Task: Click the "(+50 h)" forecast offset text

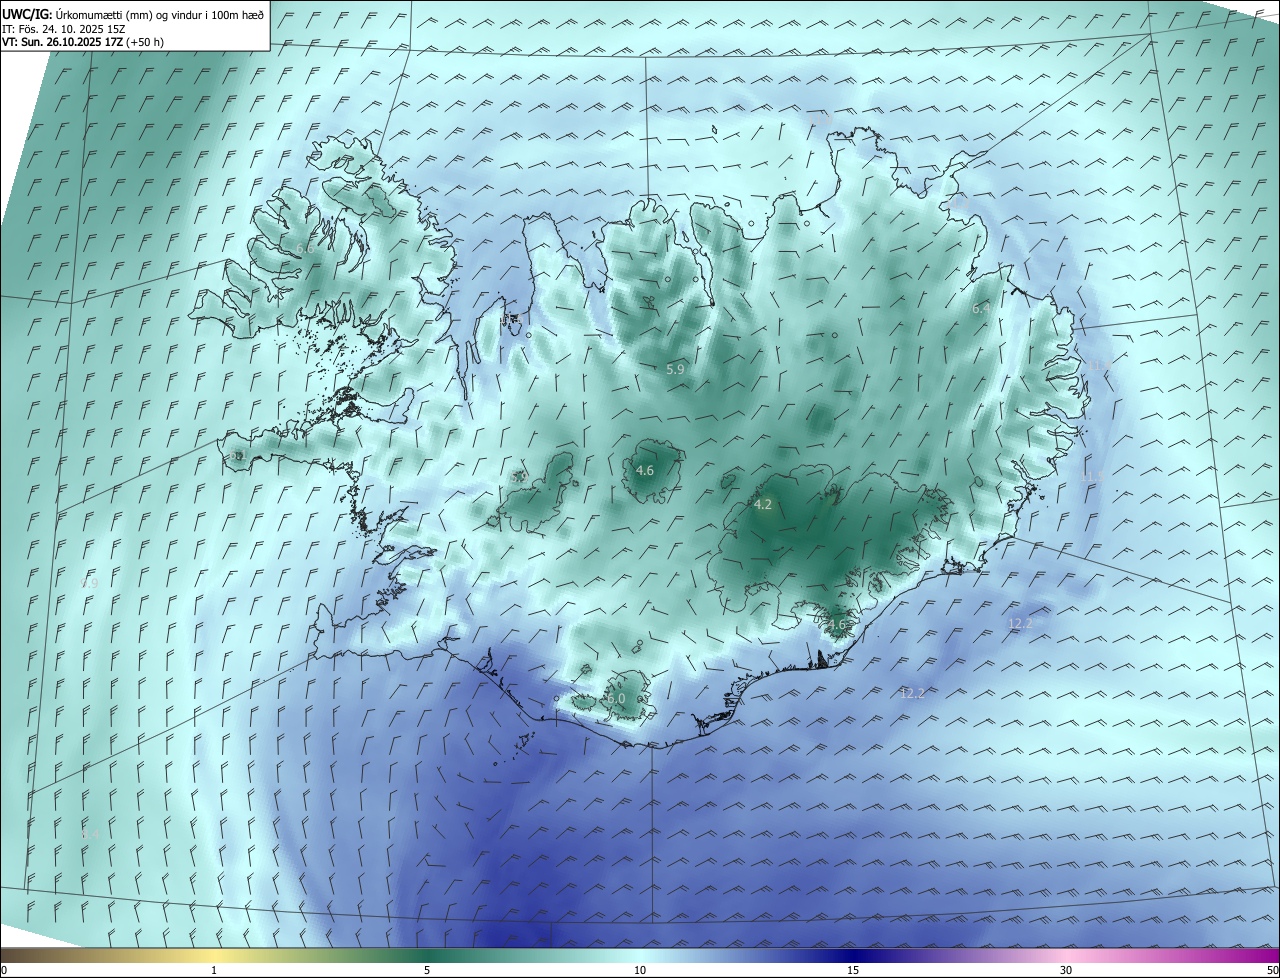Action: (x=145, y=42)
